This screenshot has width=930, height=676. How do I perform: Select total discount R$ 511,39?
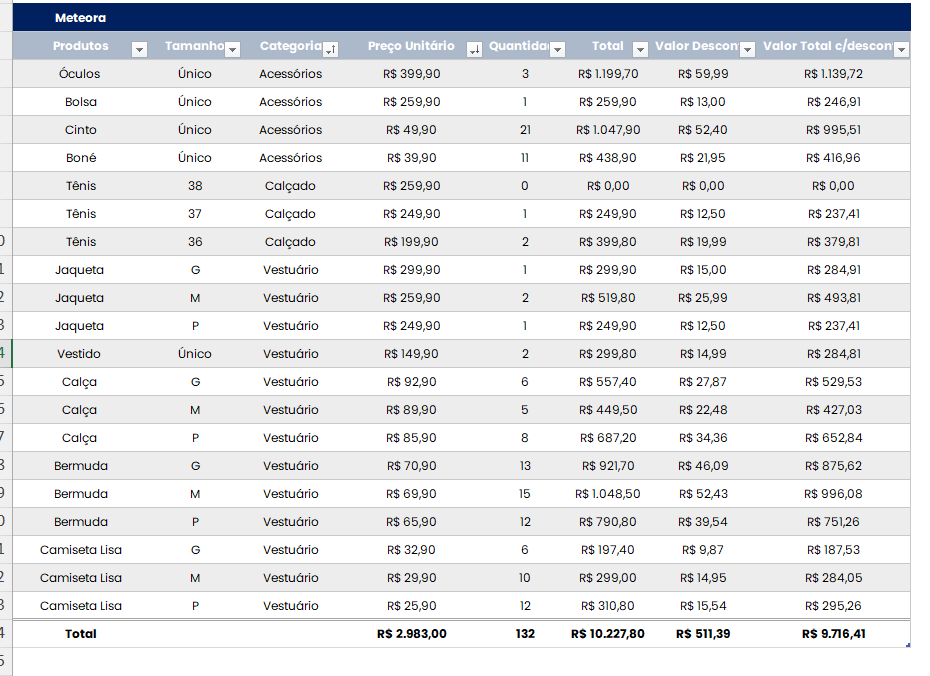coord(703,634)
